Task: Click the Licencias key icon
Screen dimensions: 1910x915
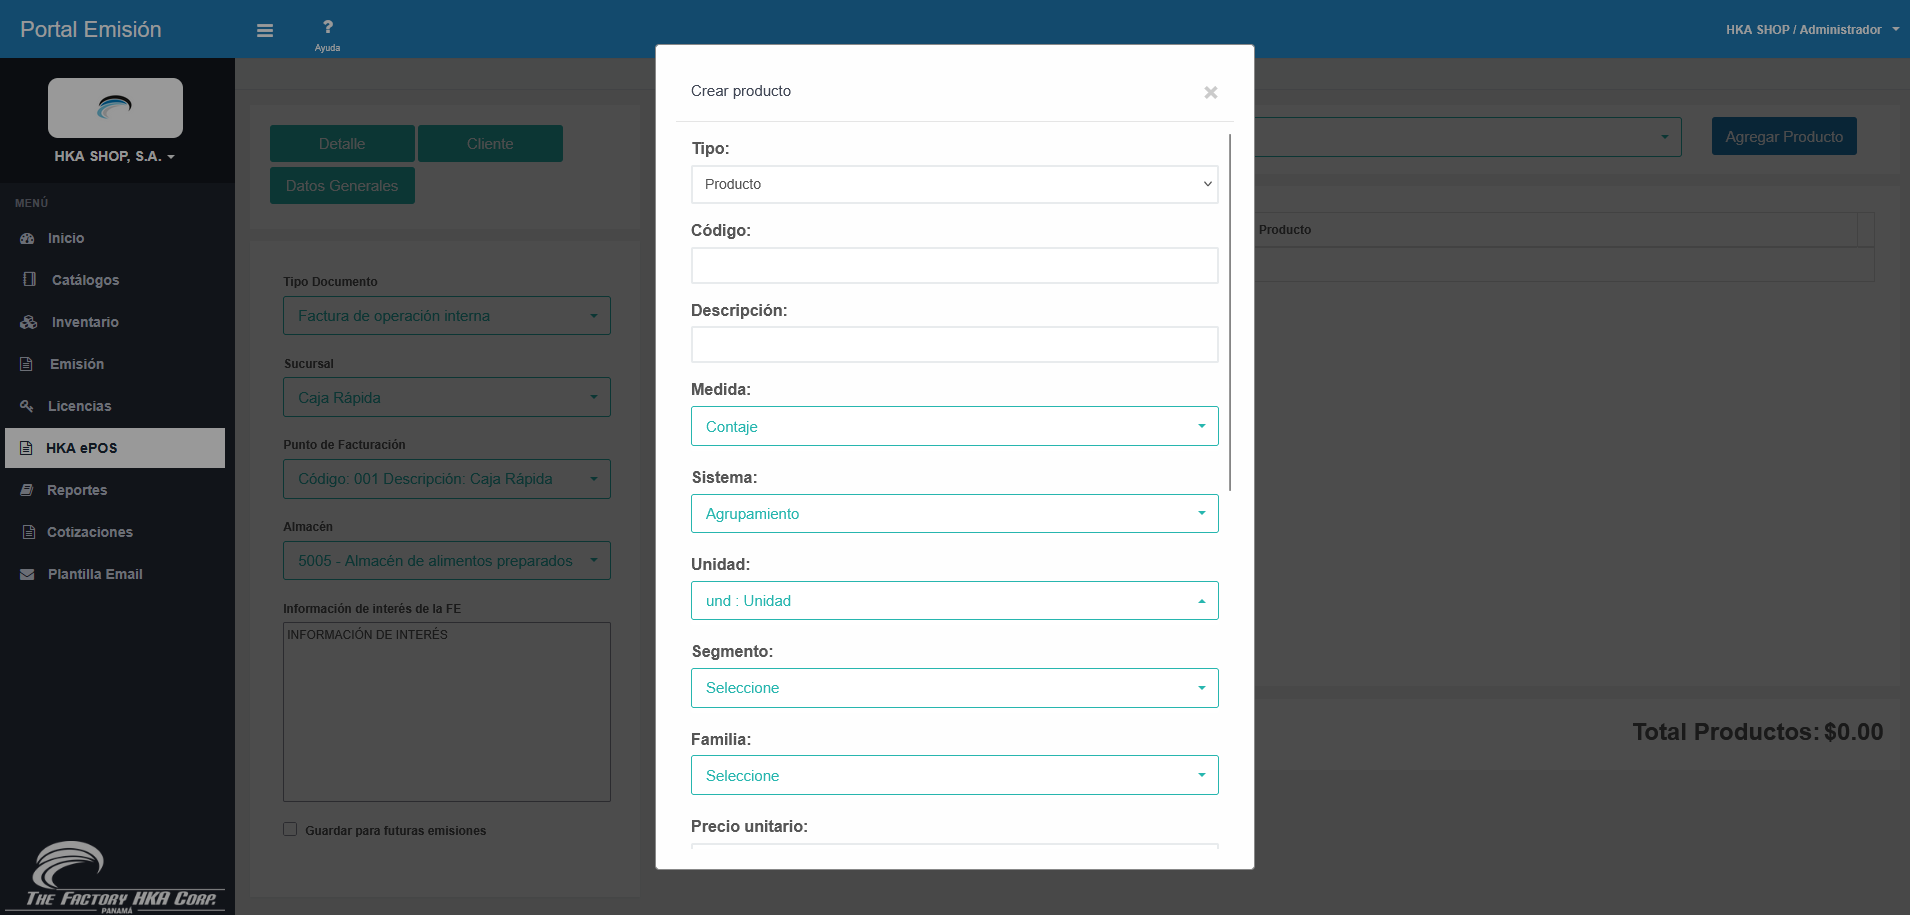Action: coord(27,406)
